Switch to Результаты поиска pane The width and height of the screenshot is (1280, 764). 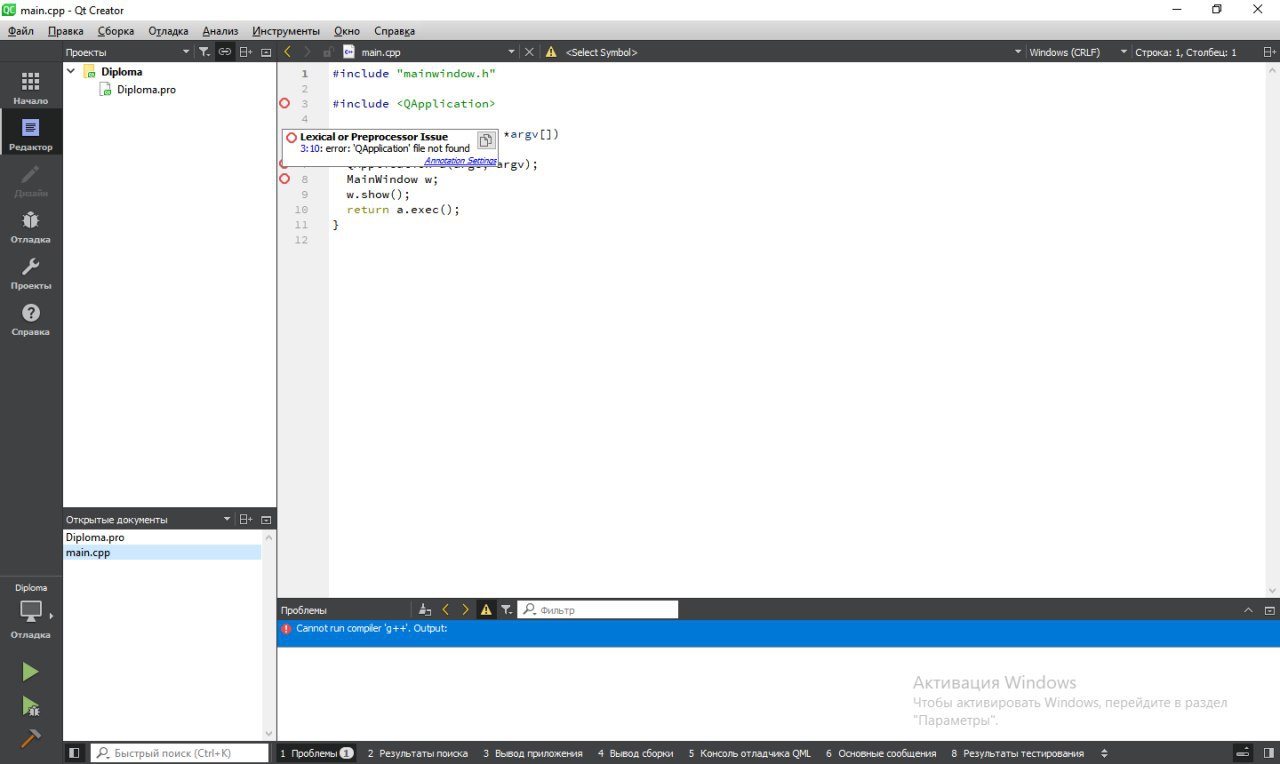pyautogui.click(x=417, y=753)
